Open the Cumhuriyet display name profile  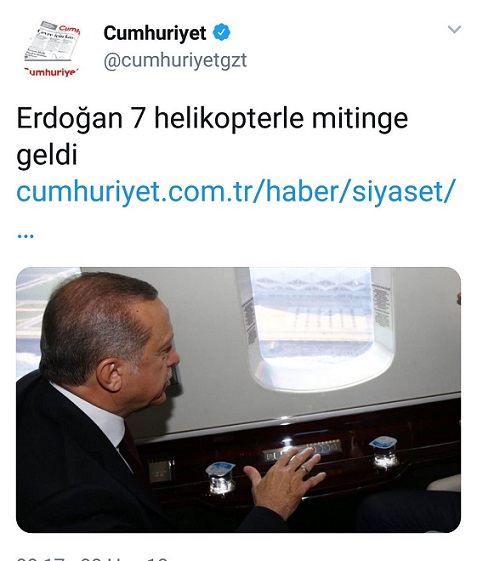[x=155, y=33]
